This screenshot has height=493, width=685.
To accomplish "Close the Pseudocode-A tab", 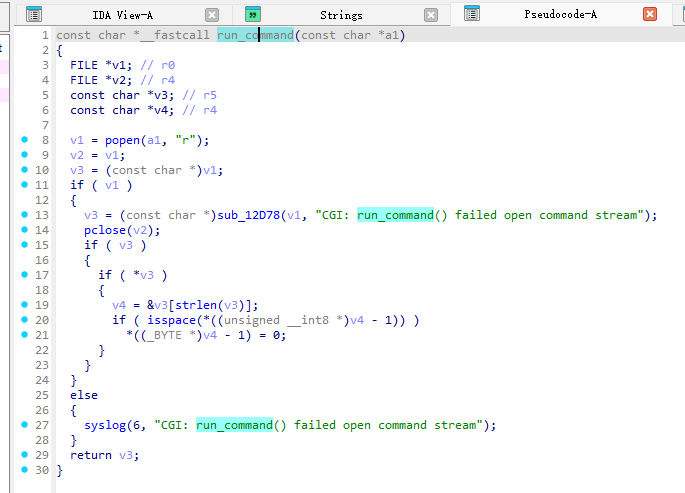I will click(x=650, y=15).
